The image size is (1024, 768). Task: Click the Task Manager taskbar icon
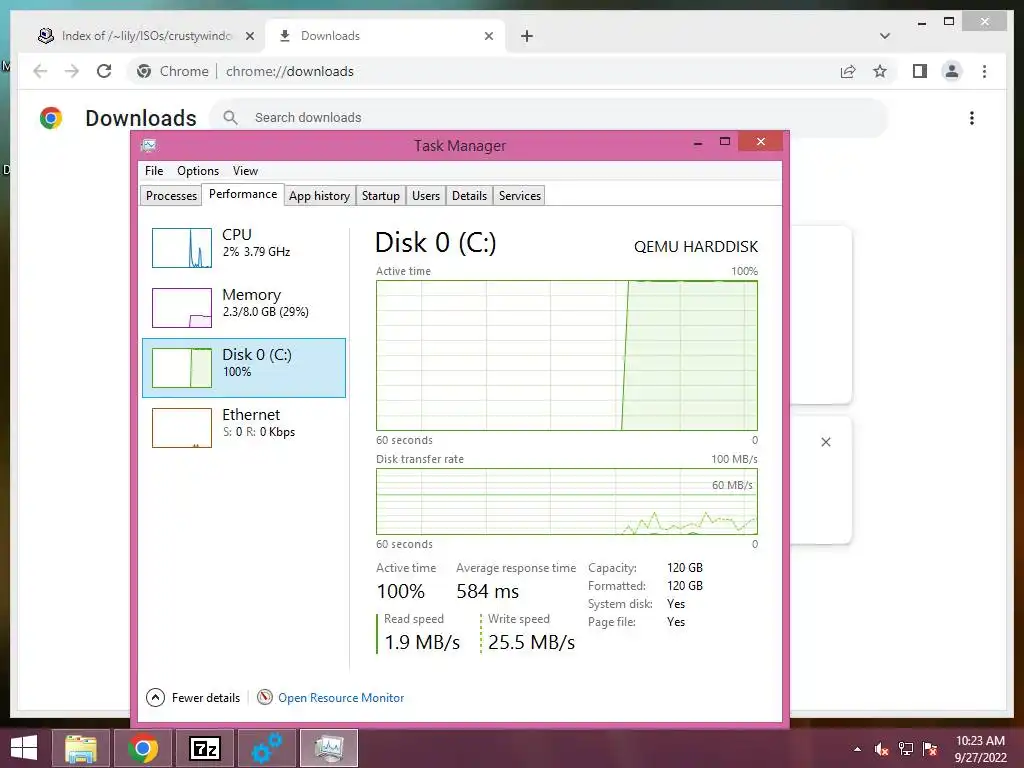tap(329, 748)
